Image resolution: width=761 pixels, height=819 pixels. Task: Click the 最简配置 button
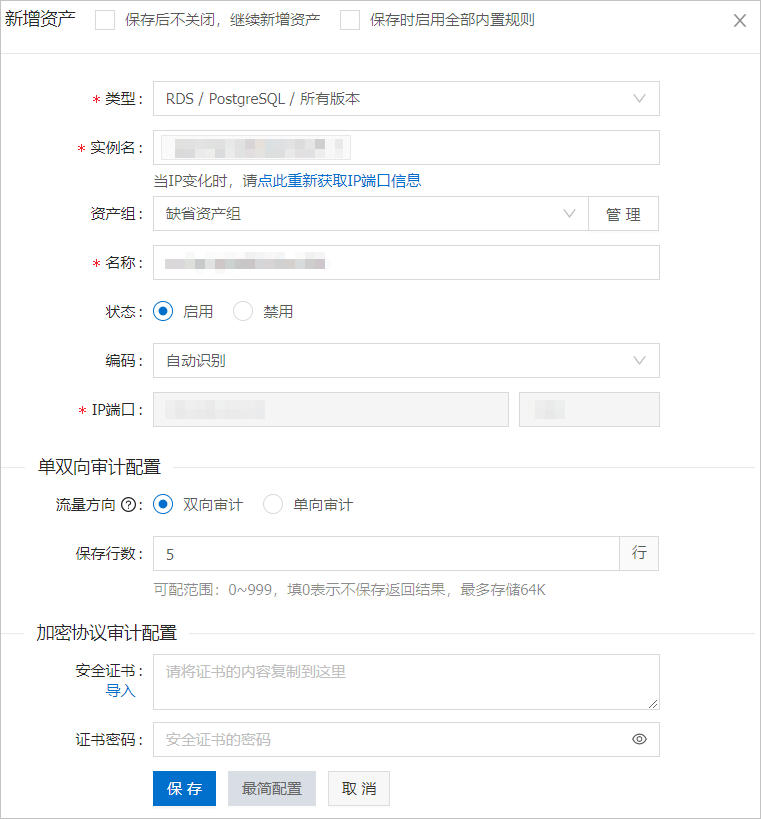(x=272, y=788)
